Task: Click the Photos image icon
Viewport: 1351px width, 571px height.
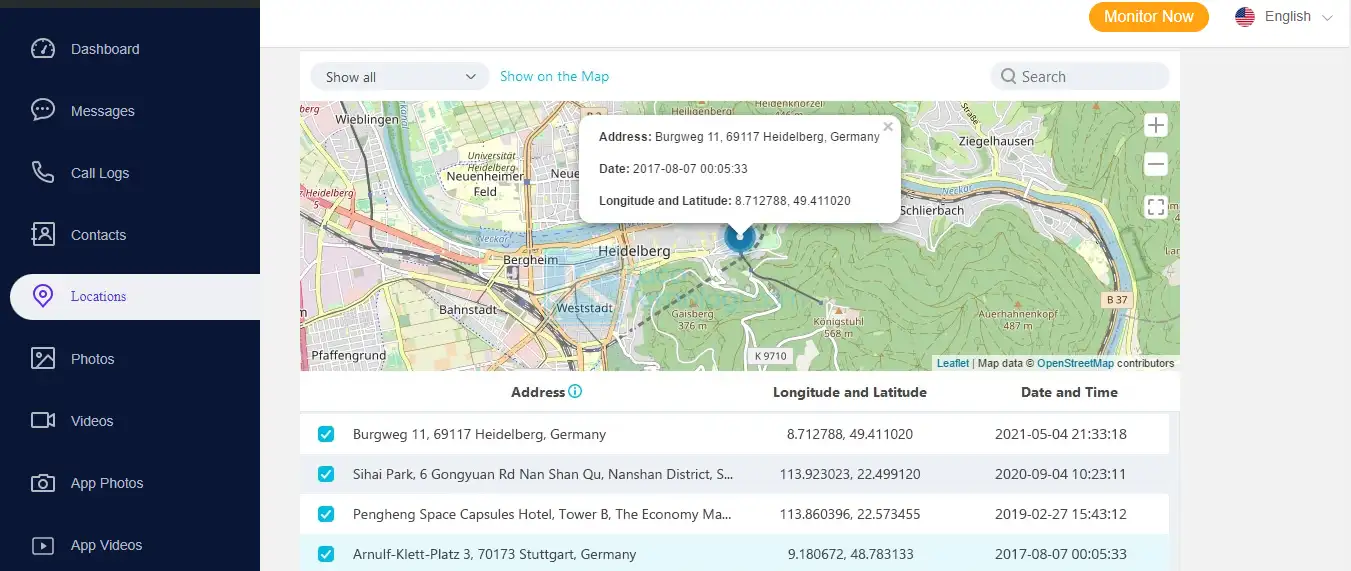Action: point(42,359)
